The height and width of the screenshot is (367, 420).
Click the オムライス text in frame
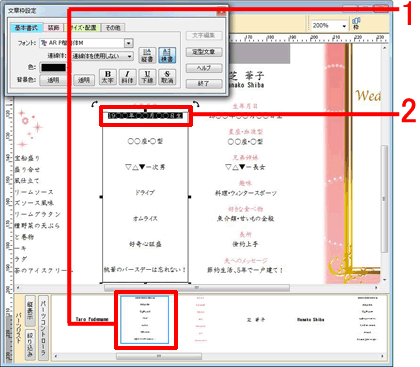tap(145, 218)
